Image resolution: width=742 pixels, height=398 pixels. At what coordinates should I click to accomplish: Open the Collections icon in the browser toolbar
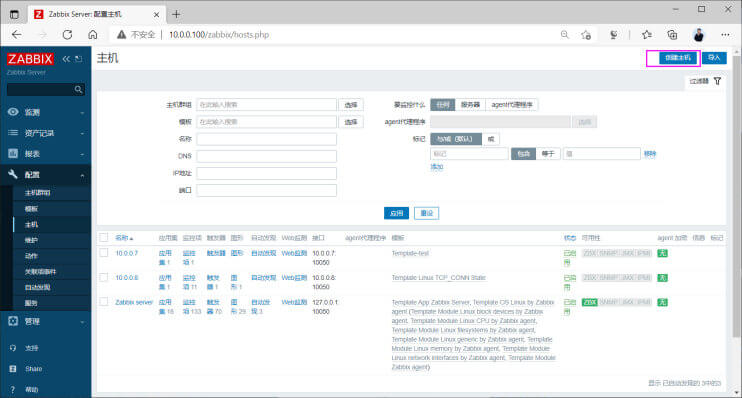click(x=672, y=35)
